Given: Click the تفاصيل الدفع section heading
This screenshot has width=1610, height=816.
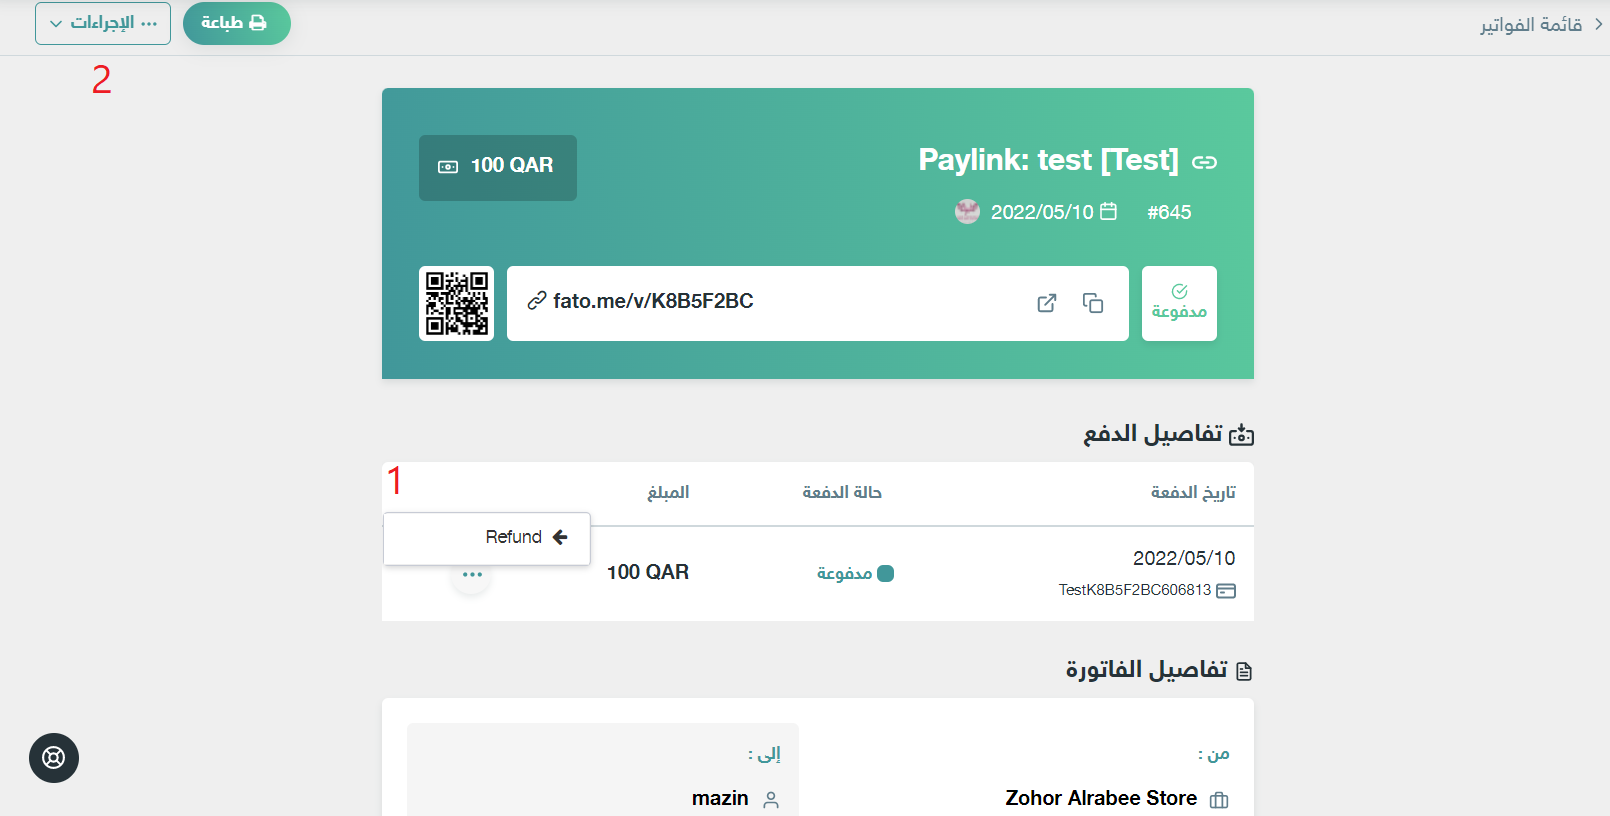Looking at the screenshot, I should pyautogui.click(x=1153, y=433).
